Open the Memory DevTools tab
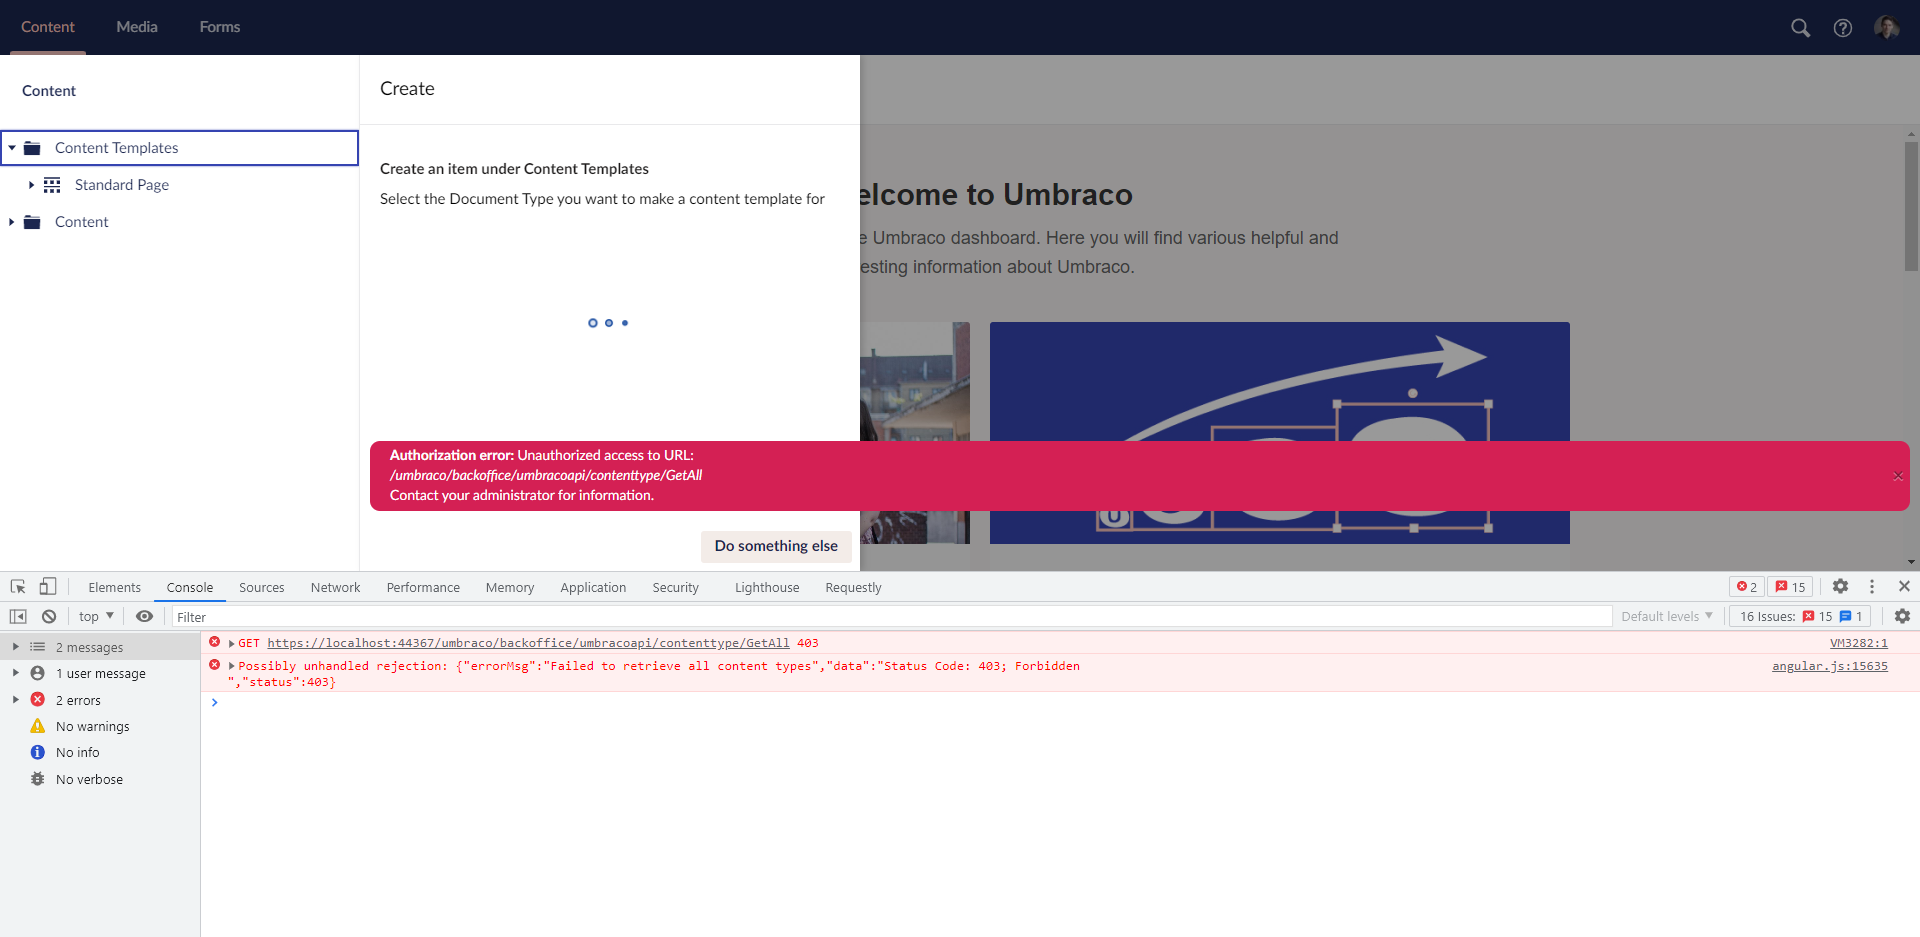The image size is (1920, 937). (x=510, y=587)
